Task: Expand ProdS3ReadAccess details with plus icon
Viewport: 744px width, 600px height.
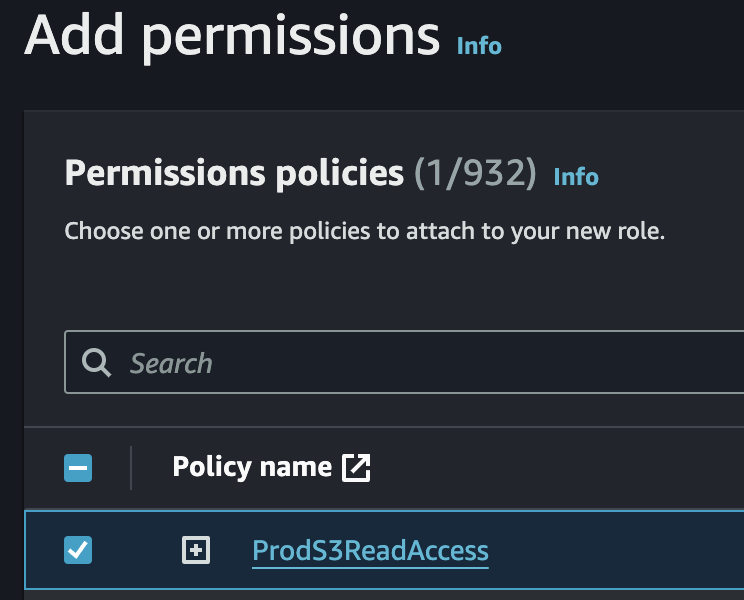Action: coord(196,549)
